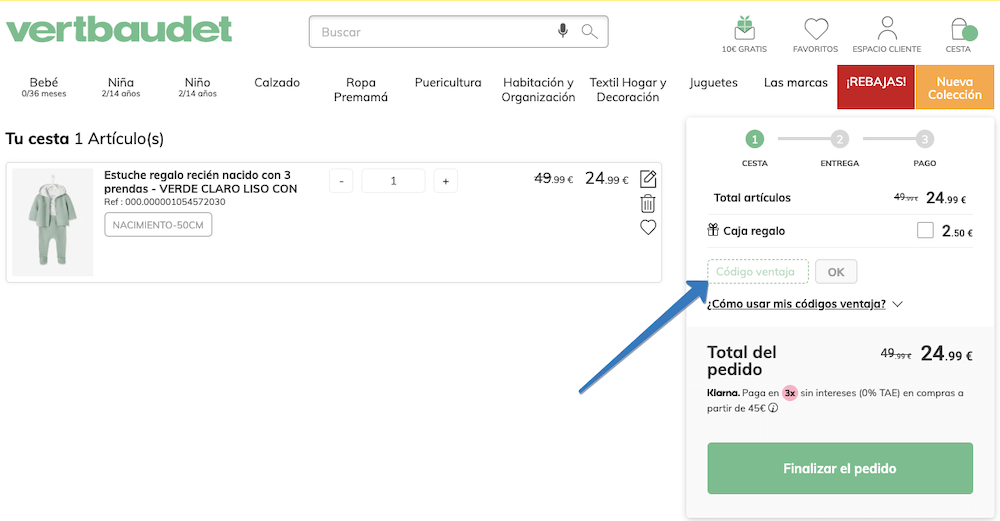
Task: Decrease quantity with minus button
Action: pyautogui.click(x=341, y=181)
